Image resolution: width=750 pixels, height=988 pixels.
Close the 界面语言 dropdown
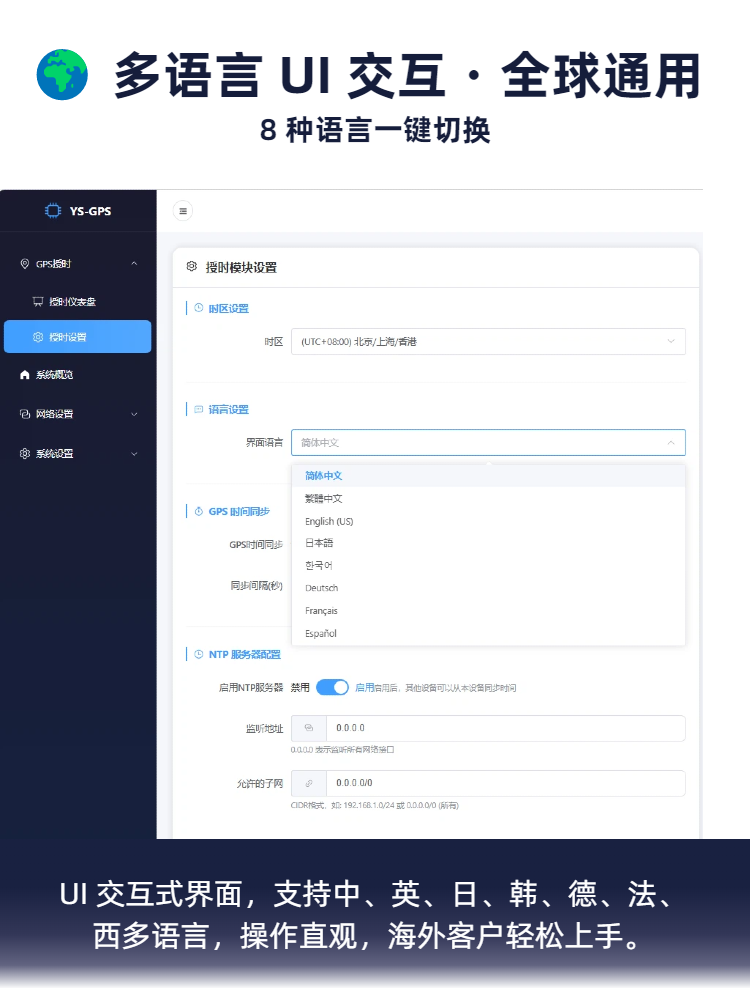488,442
